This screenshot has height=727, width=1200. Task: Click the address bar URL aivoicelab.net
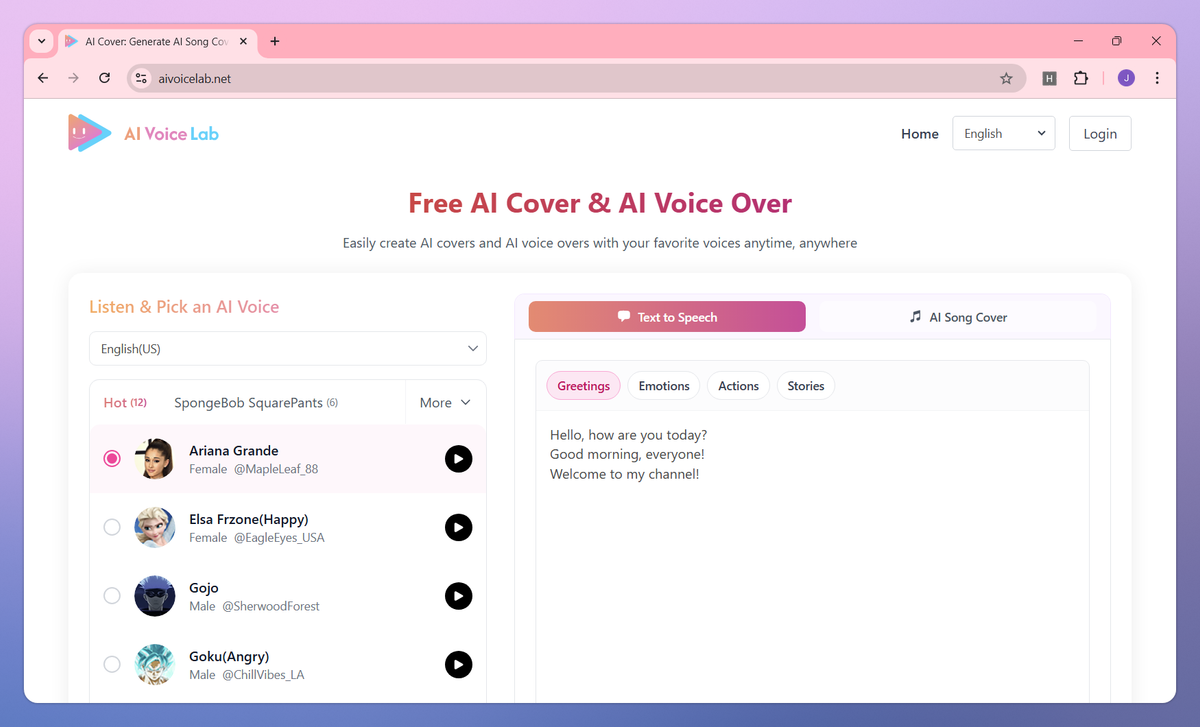click(x=195, y=78)
